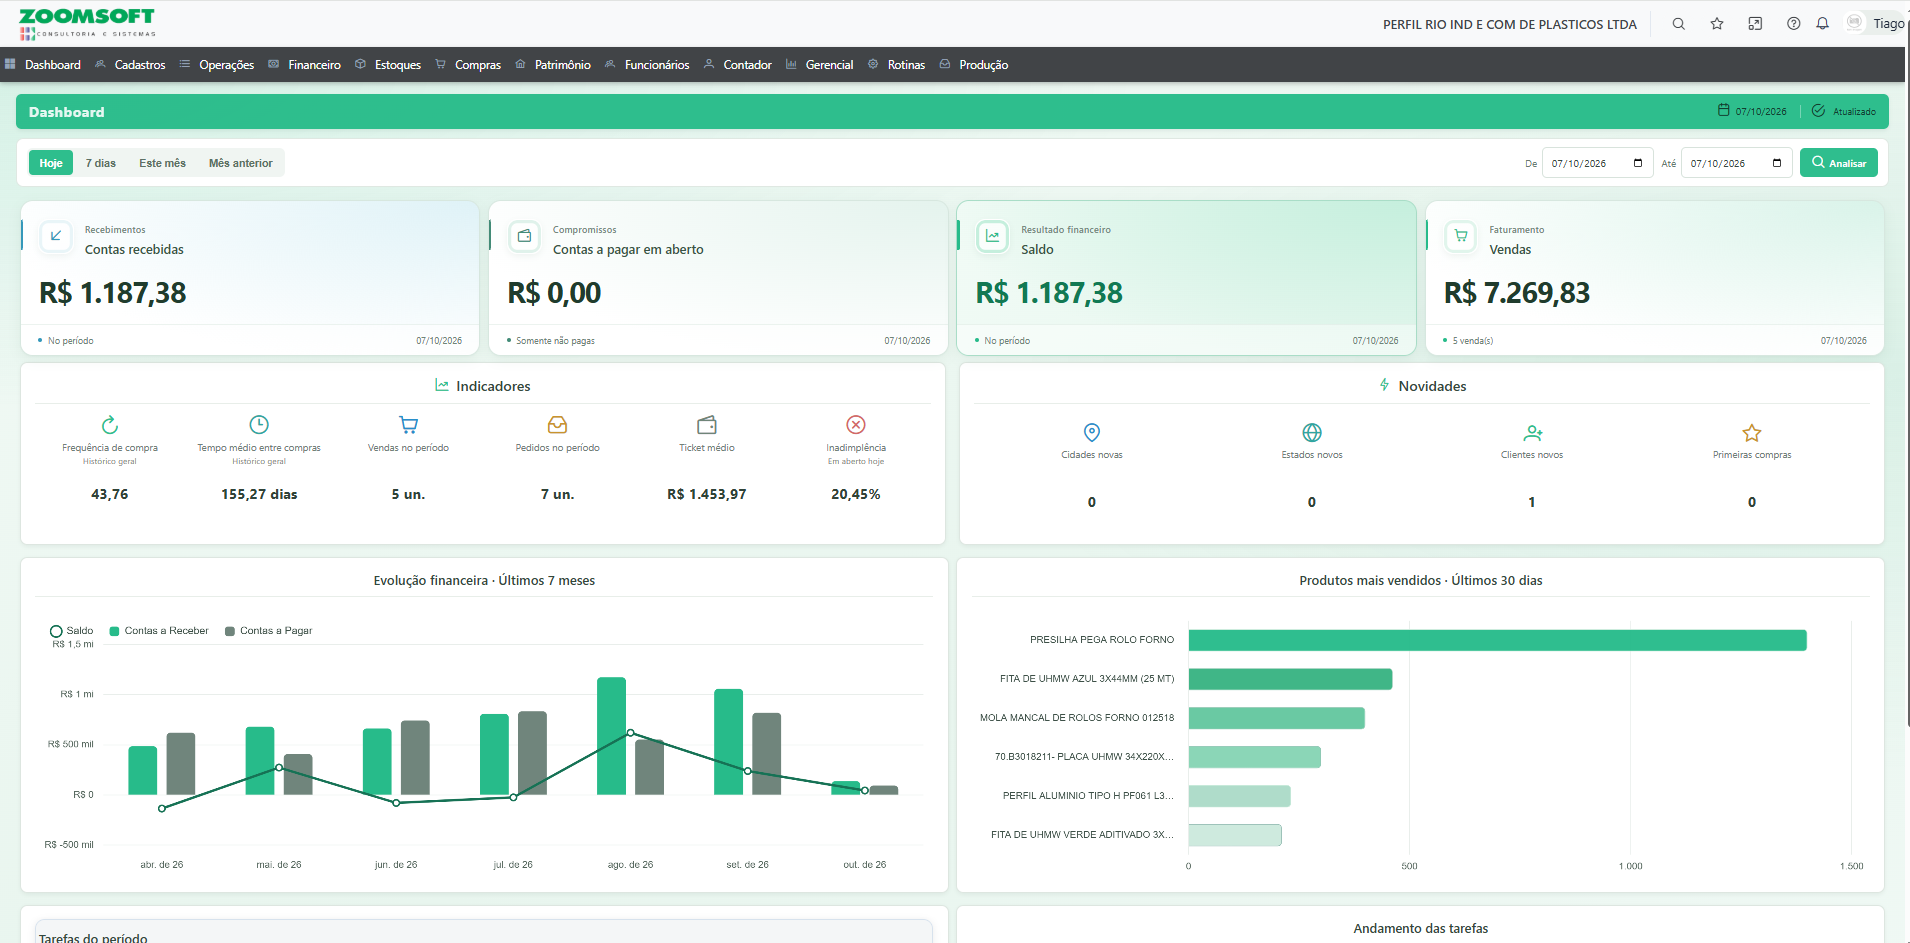The height and width of the screenshot is (943, 1910).
Task: Open the Dashboard menu
Action: (43, 65)
